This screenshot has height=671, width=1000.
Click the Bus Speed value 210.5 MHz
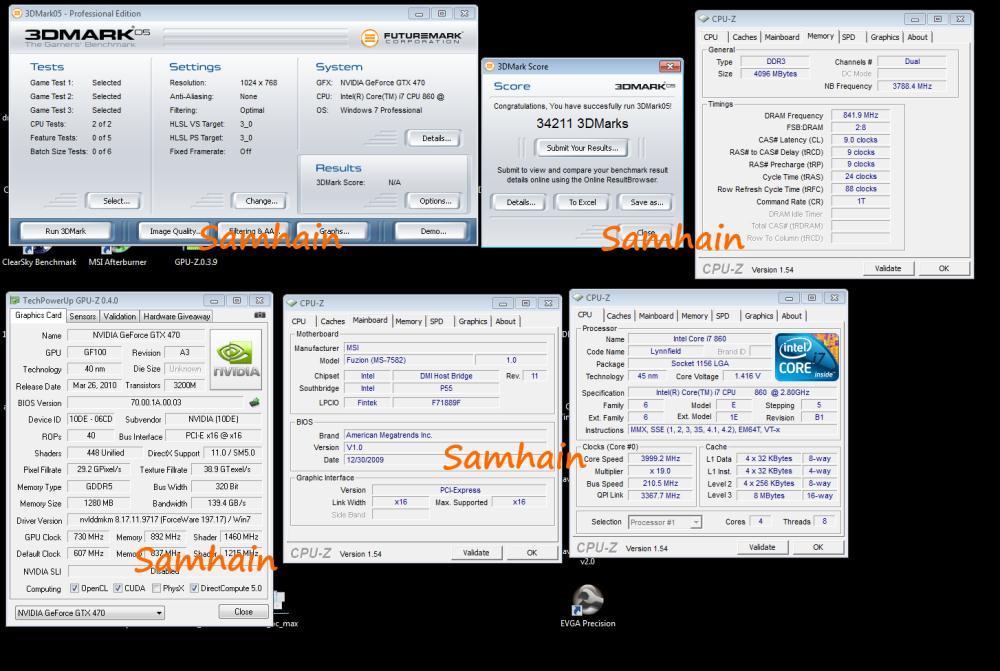click(659, 483)
